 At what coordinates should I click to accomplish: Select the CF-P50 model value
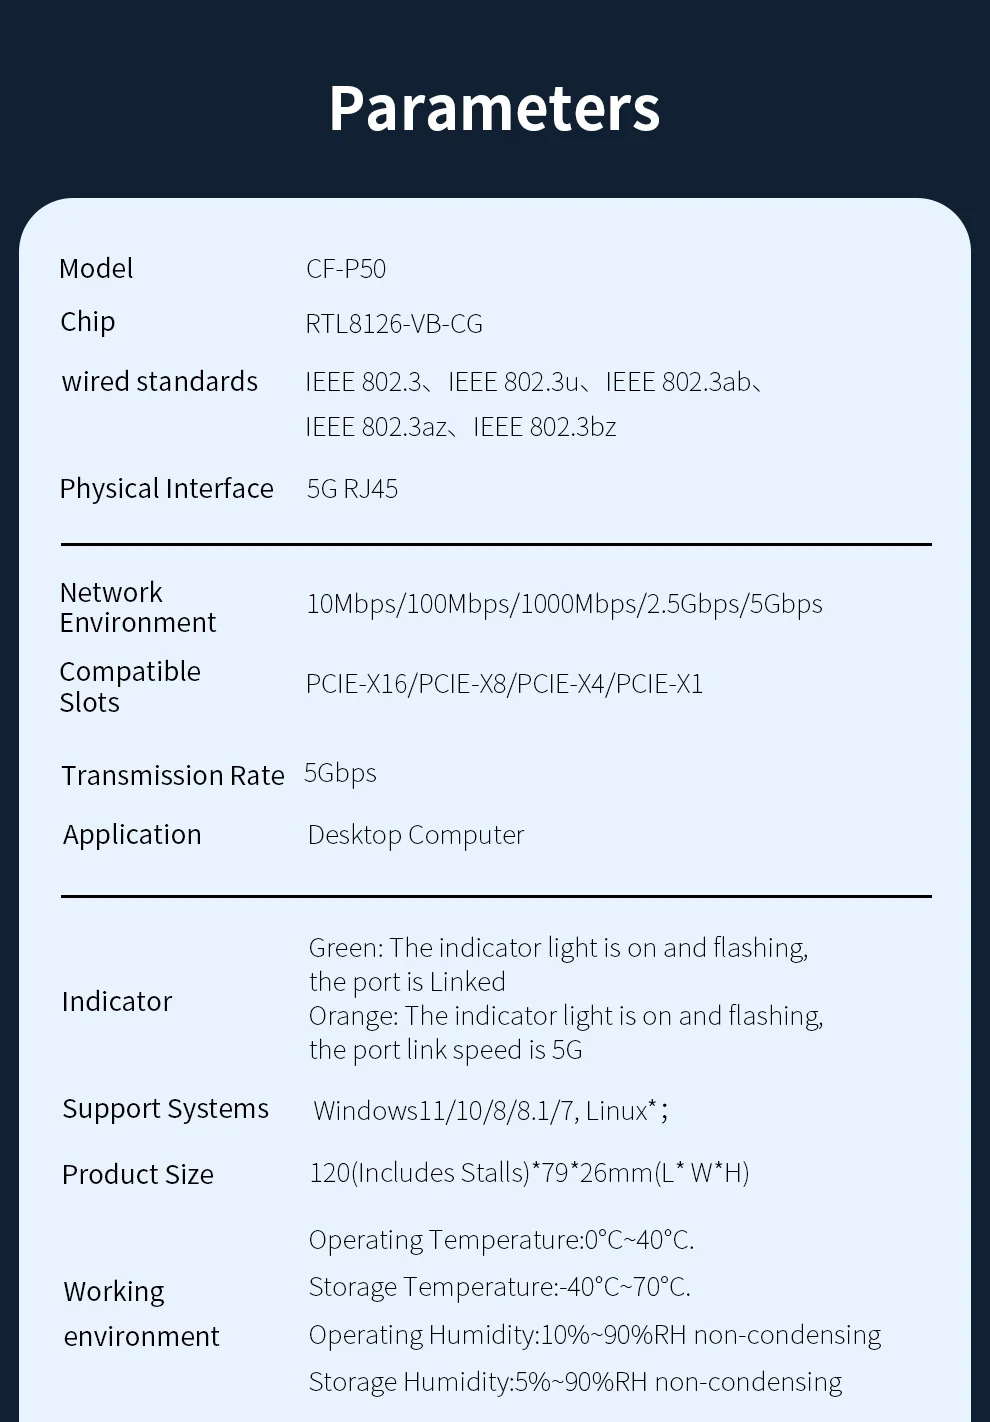tap(346, 269)
